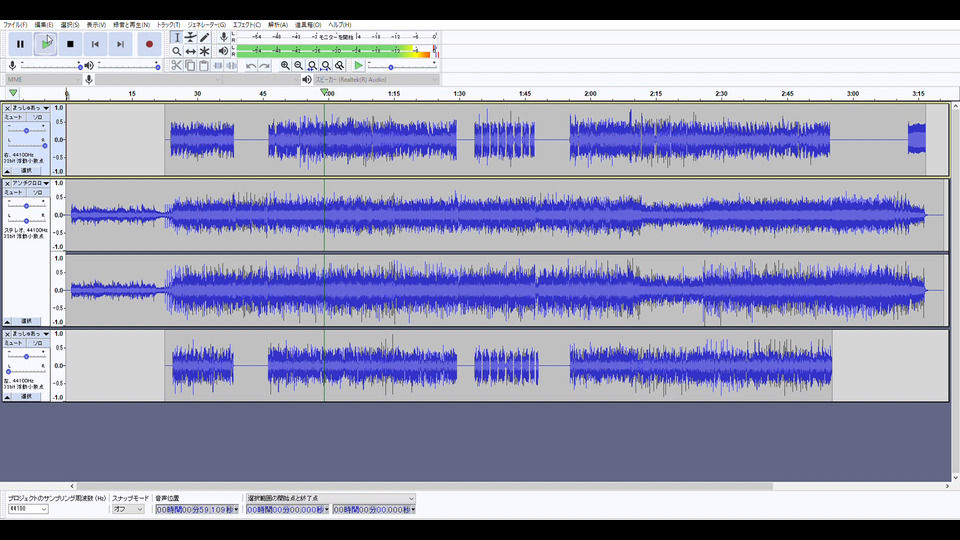
Task: Open the スナップモード オフ dropdown
Action: click(x=128, y=509)
